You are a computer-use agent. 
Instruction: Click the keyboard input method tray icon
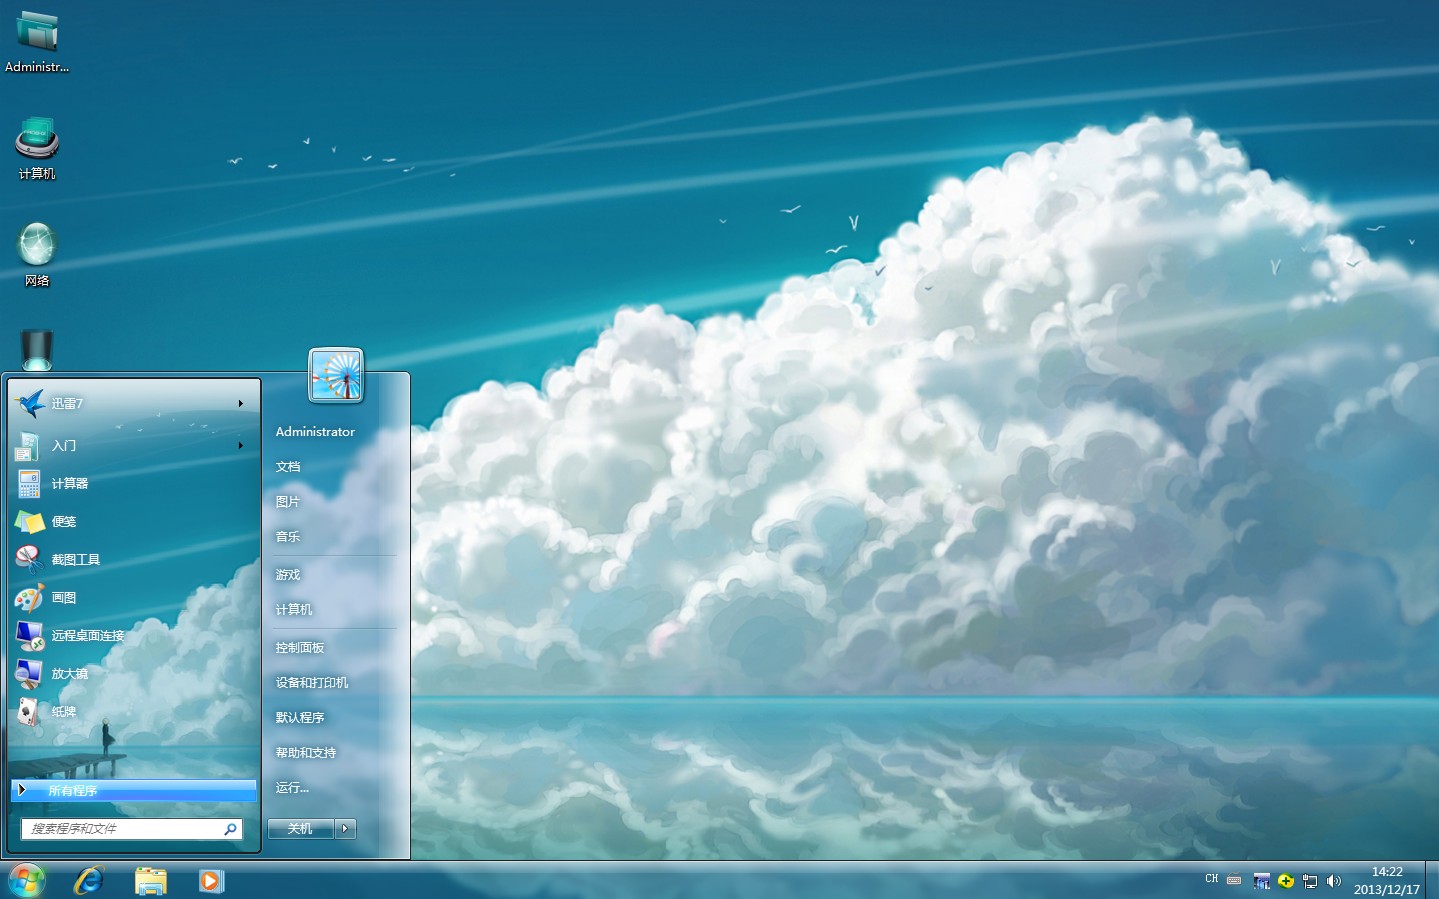1234,880
